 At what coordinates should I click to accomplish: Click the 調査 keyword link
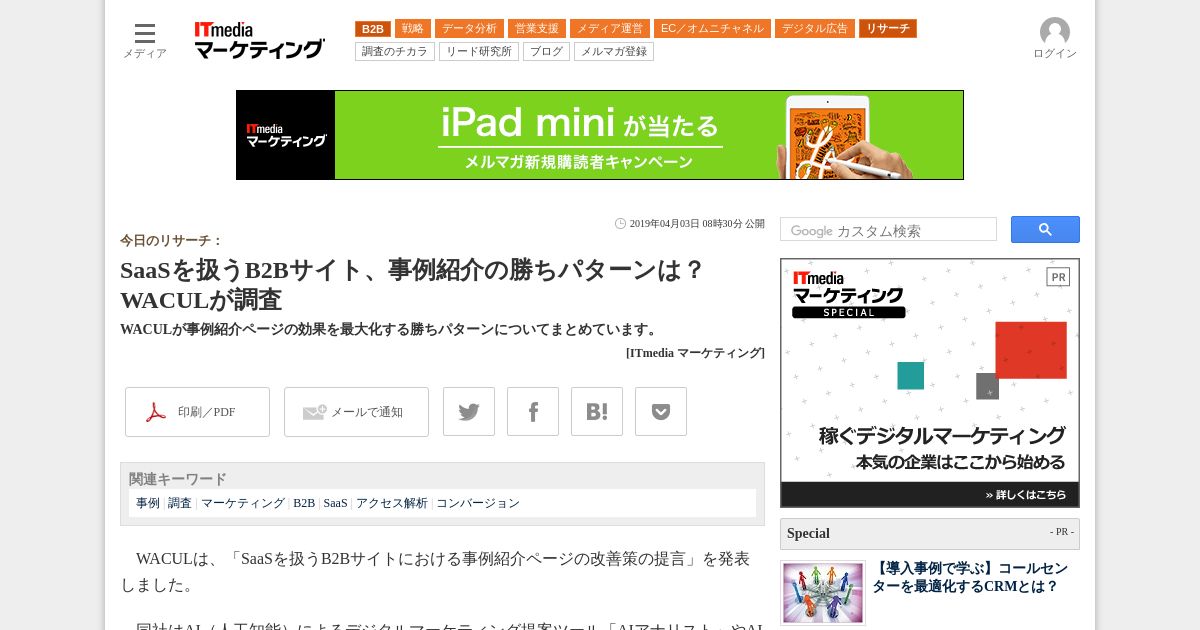tap(180, 503)
